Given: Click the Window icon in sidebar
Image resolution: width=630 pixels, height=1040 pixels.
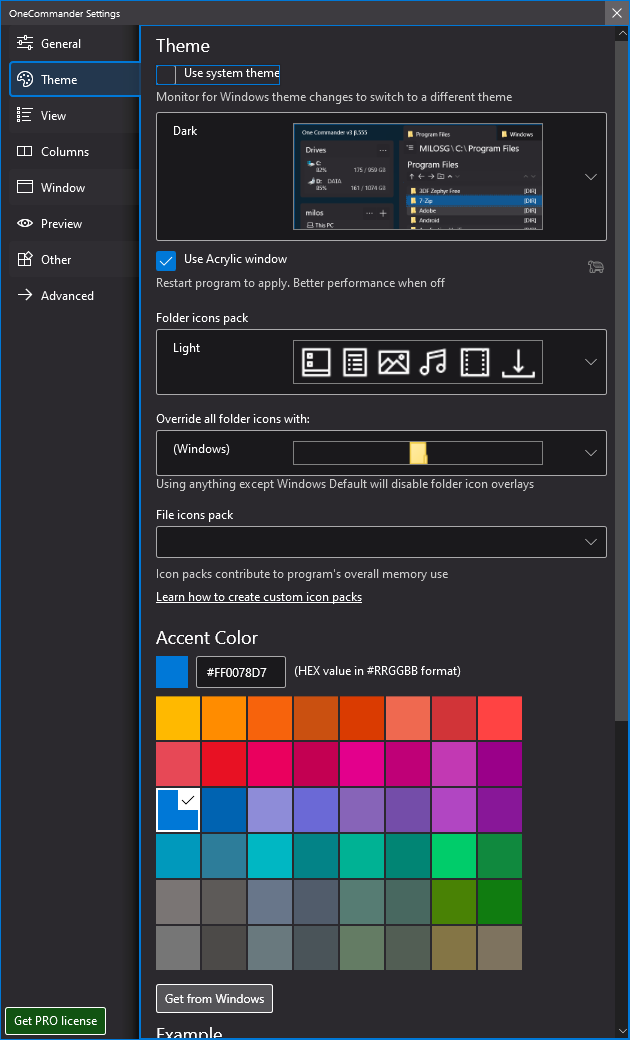Looking at the screenshot, I should [x=25, y=187].
